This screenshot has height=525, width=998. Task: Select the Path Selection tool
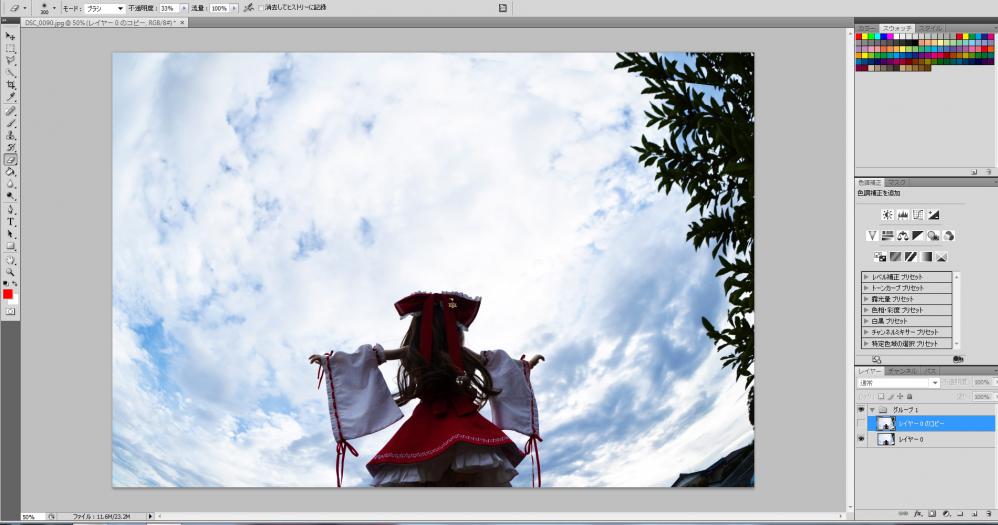pos(10,234)
